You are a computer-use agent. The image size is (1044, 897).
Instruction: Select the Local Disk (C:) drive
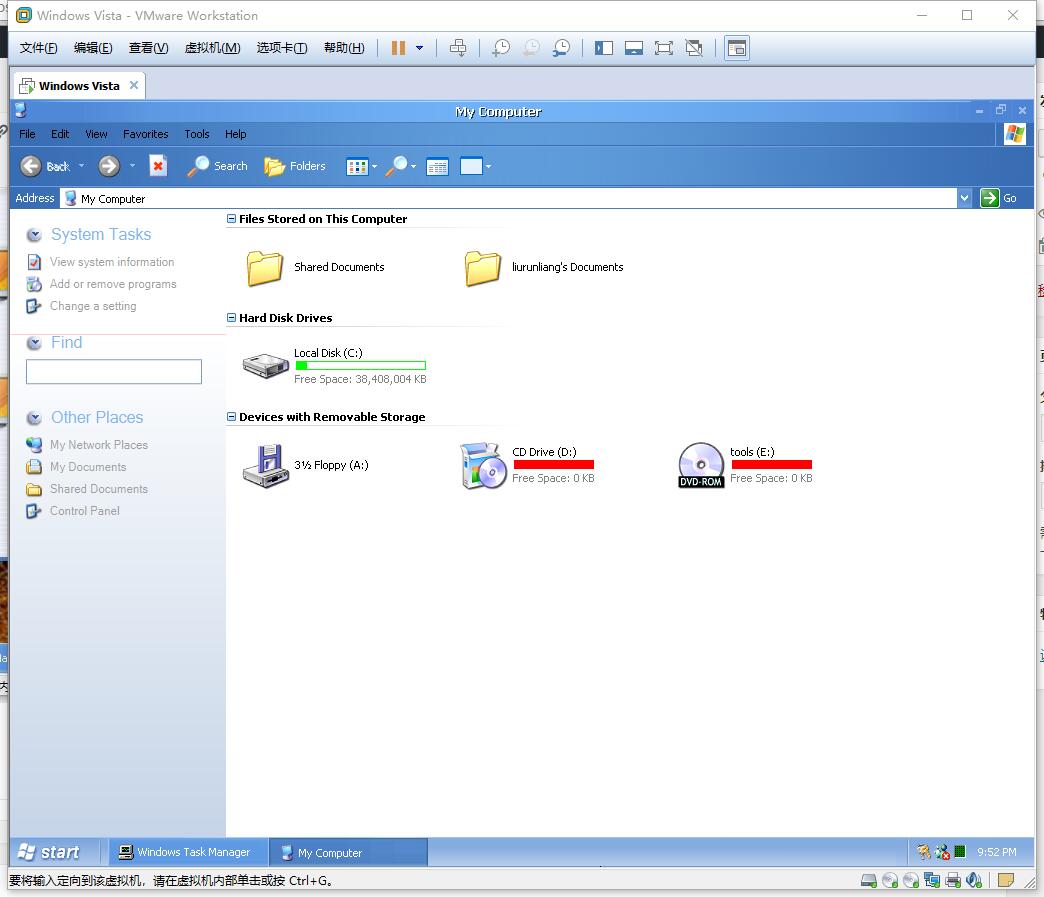334,365
